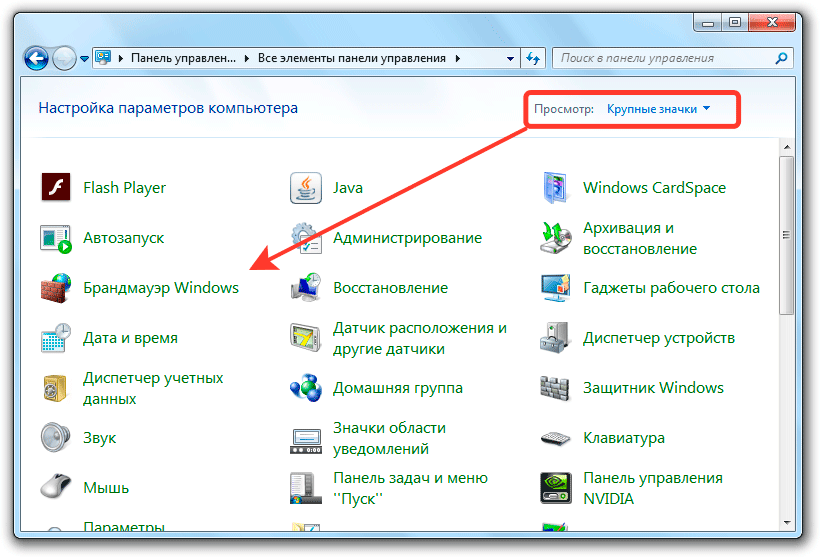Click the Forward navigation button
Screen dimensions: 821x558
(x=65, y=59)
